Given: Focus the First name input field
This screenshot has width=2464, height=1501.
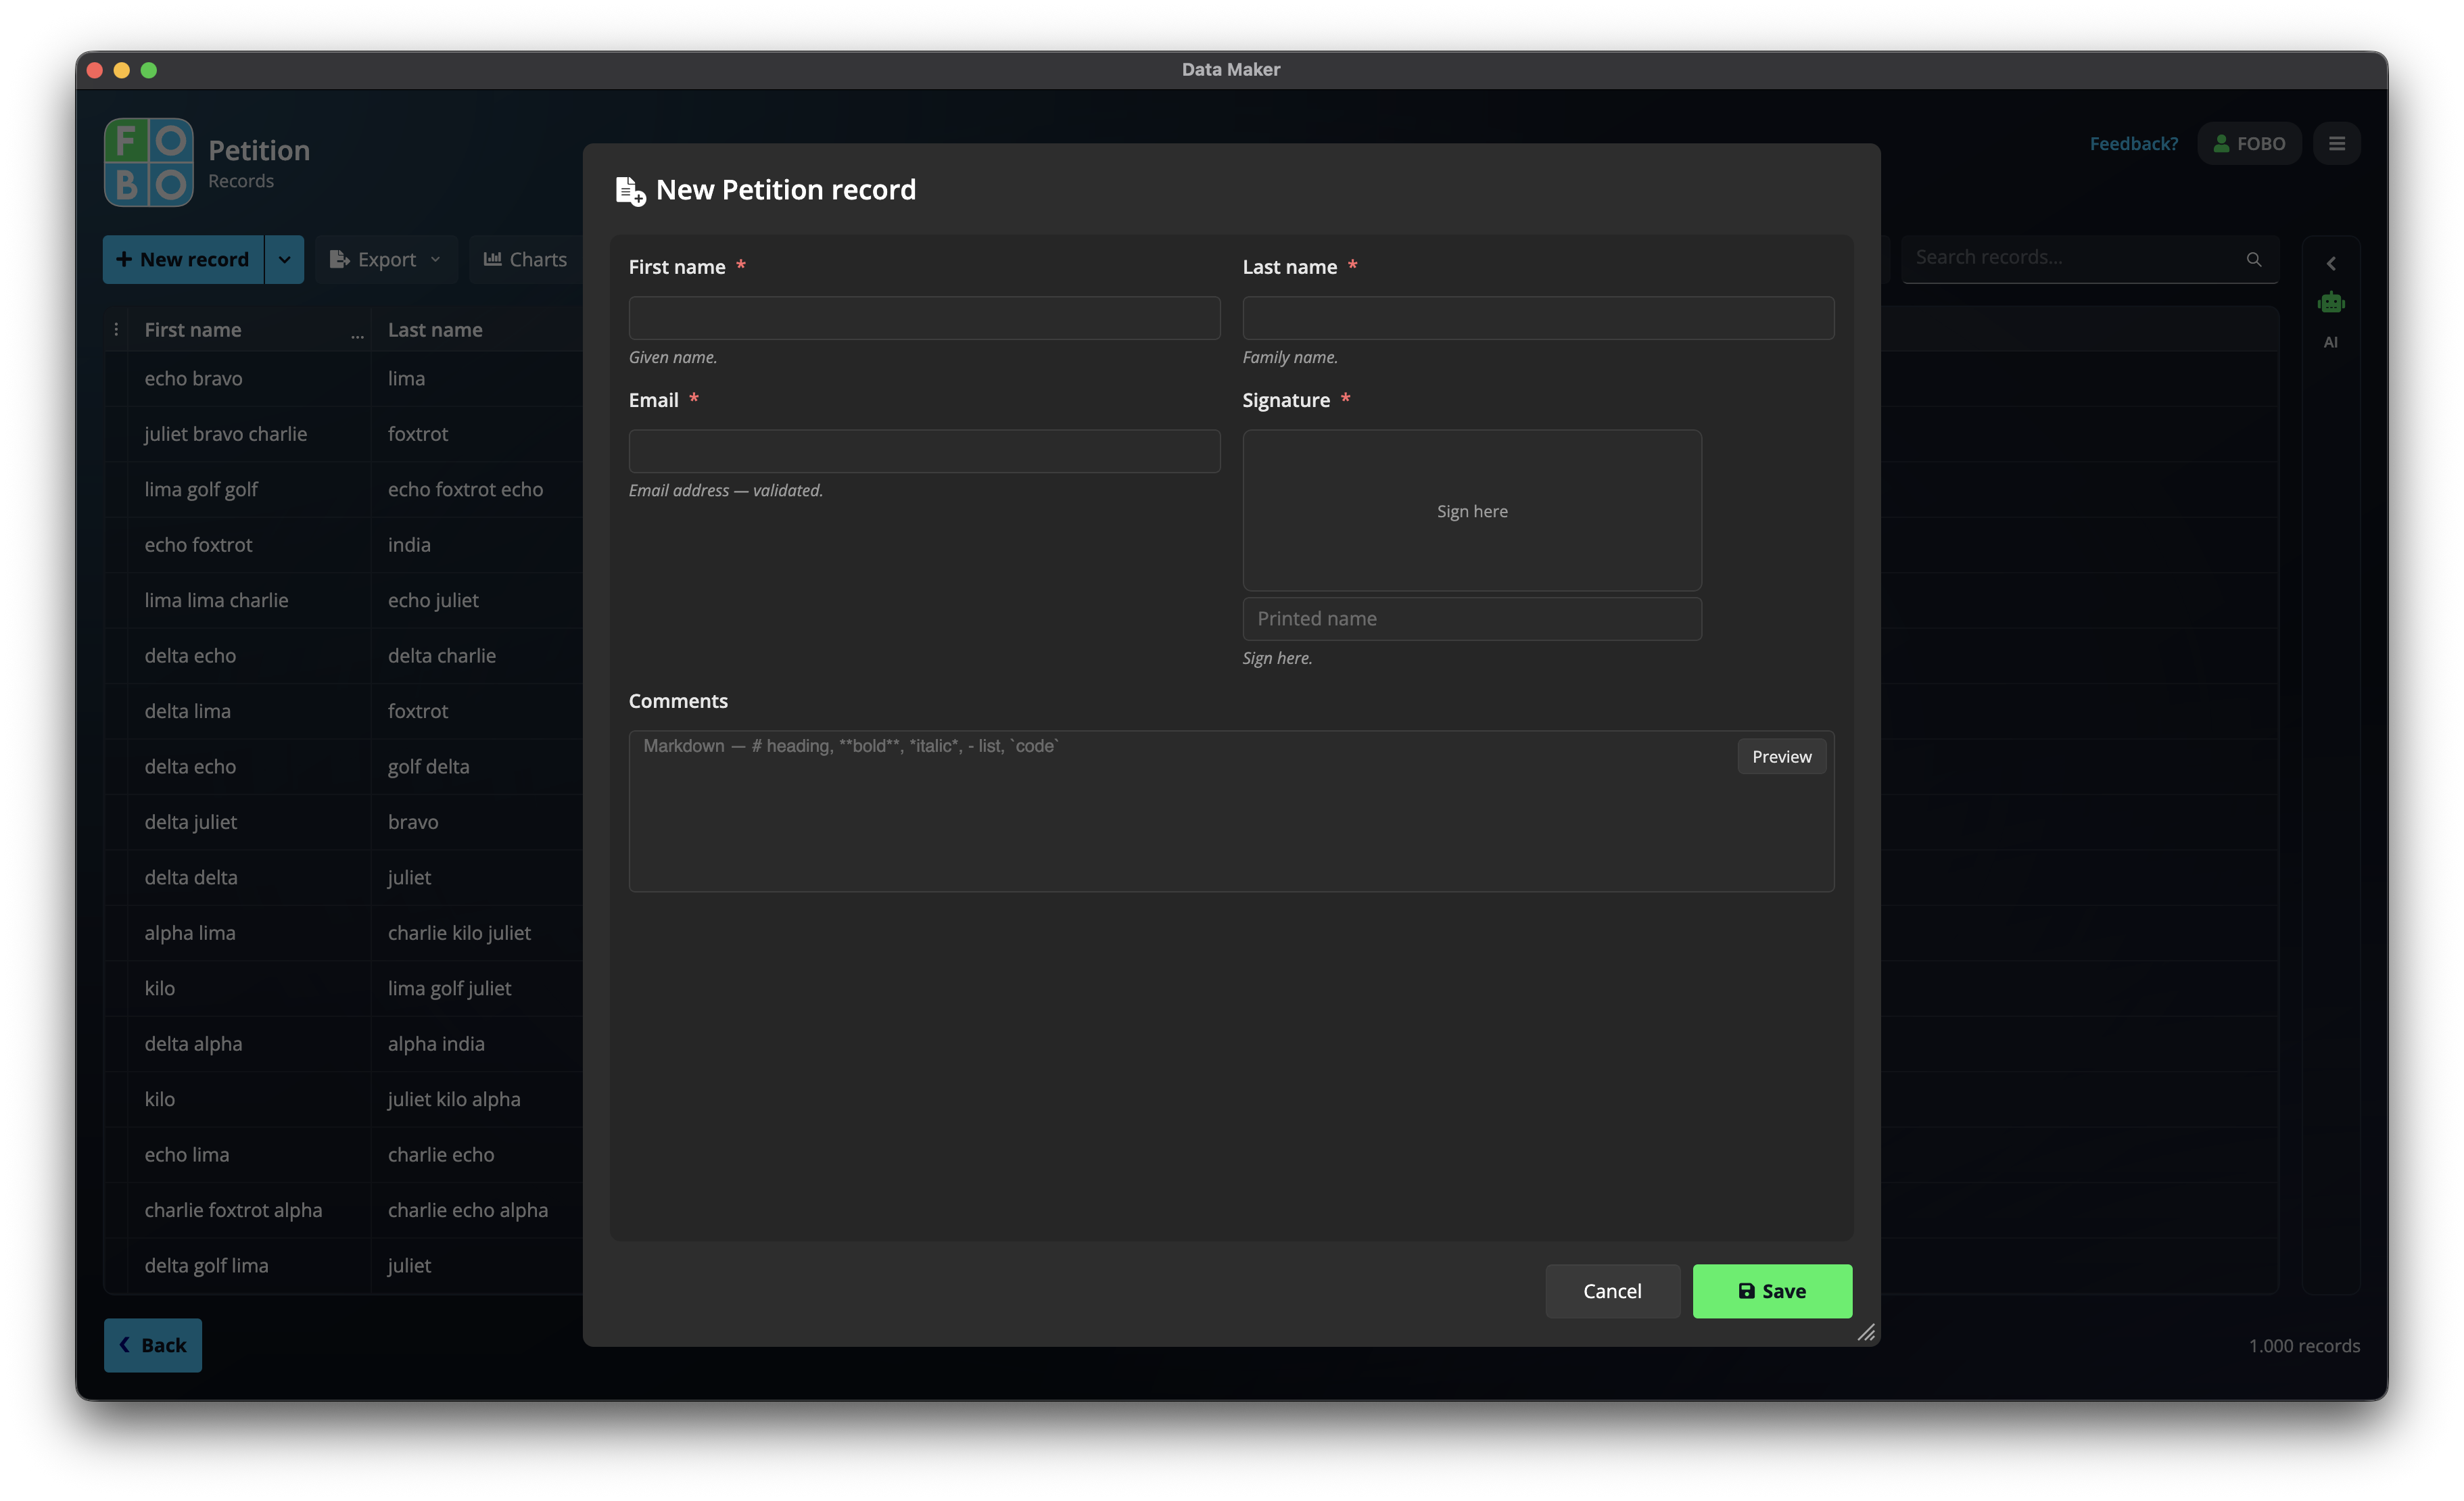Looking at the screenshot, I should coord(924,318).
